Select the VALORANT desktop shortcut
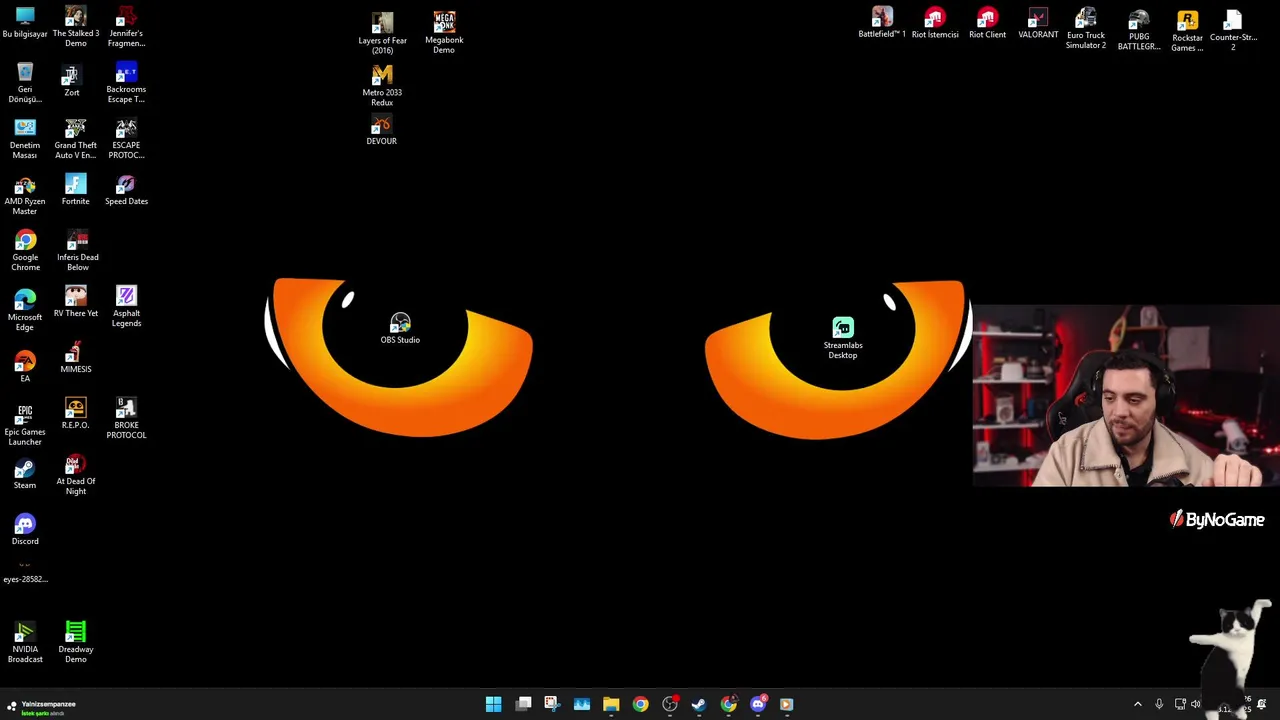Viewport: 1280px width, 720px height. (1038, 23)
